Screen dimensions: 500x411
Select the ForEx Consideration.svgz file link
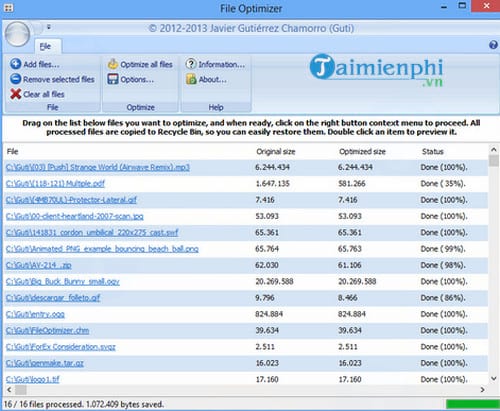(61, 347)
